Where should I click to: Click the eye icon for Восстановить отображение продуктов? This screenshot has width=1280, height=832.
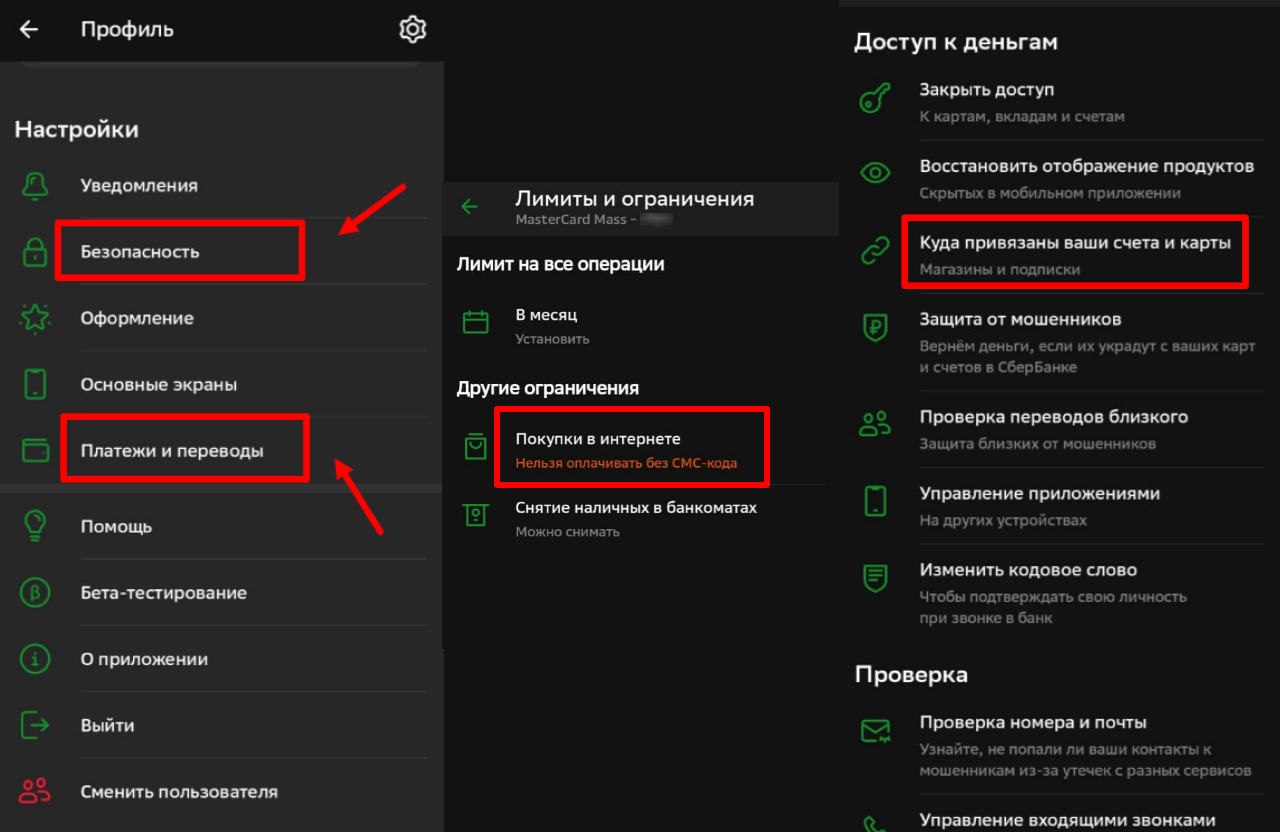tap(875, 171)
